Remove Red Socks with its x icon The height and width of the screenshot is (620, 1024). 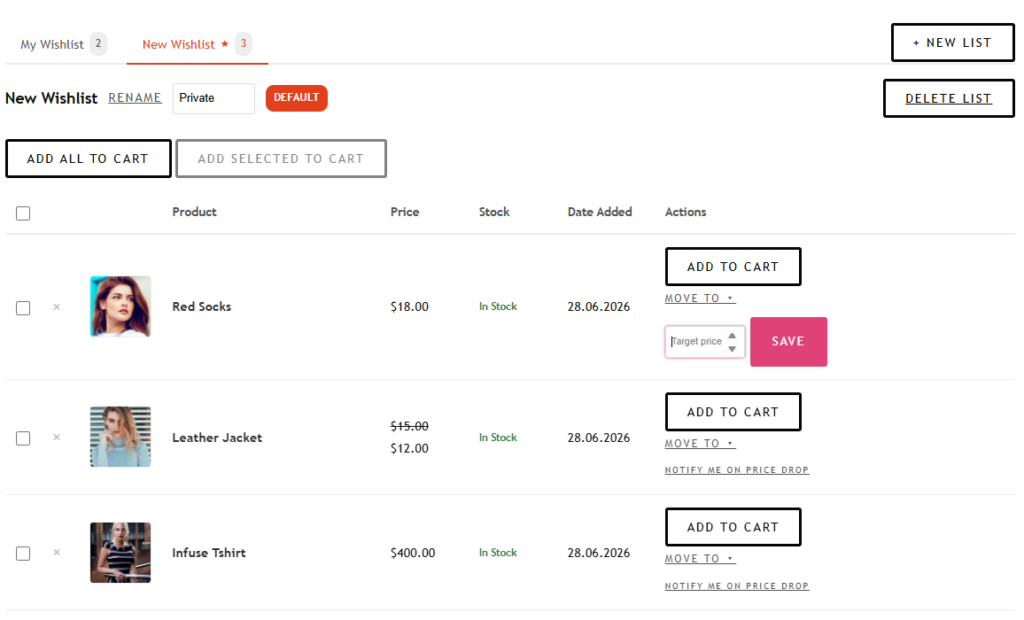[57, 307]
